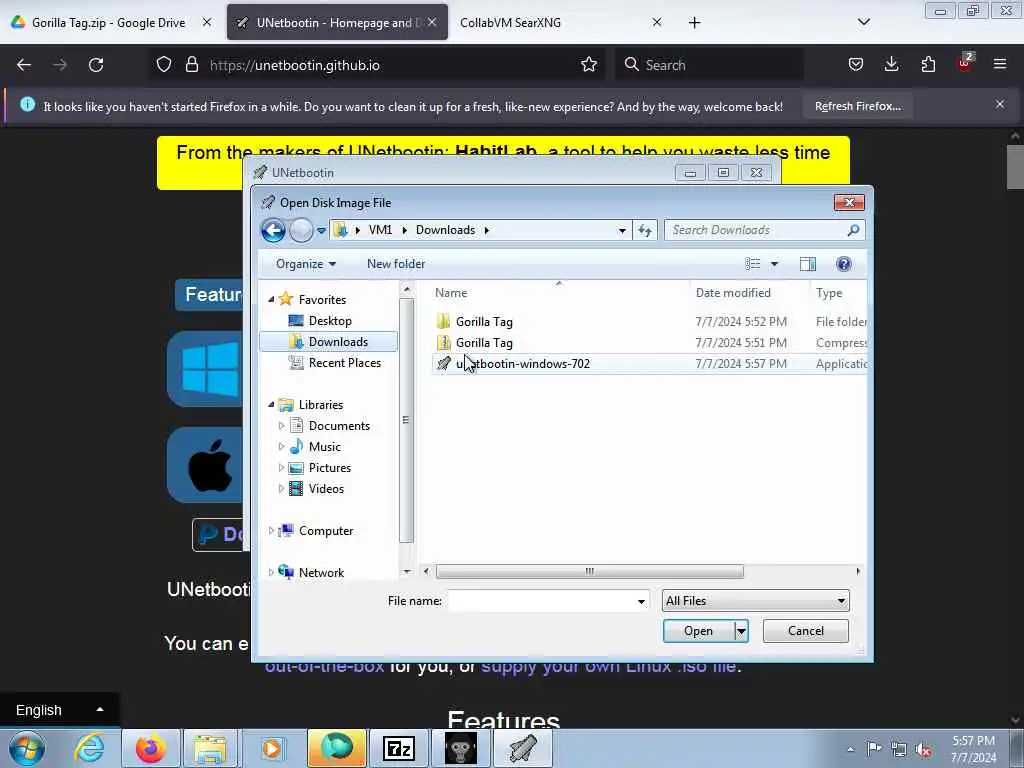Image resolution: width=1024 pixels, height=768 pixels.
Task: Click Refresh Firefox button
Action: (x=857, y=106)
